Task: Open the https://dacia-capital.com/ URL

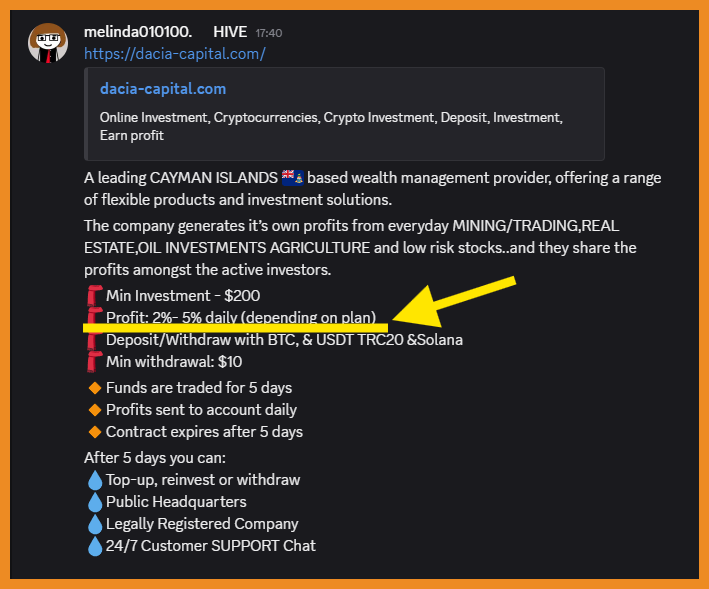Action: 175,54
